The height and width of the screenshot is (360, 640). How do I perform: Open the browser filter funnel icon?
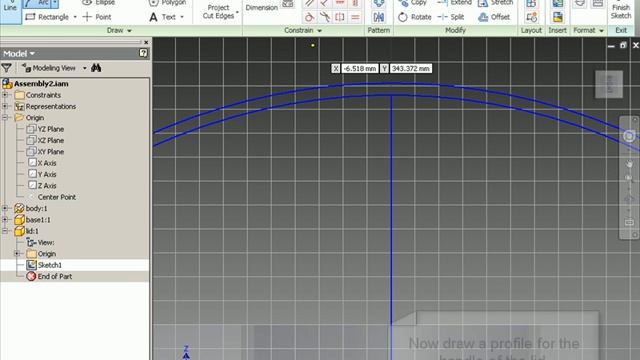coord(7,68)
